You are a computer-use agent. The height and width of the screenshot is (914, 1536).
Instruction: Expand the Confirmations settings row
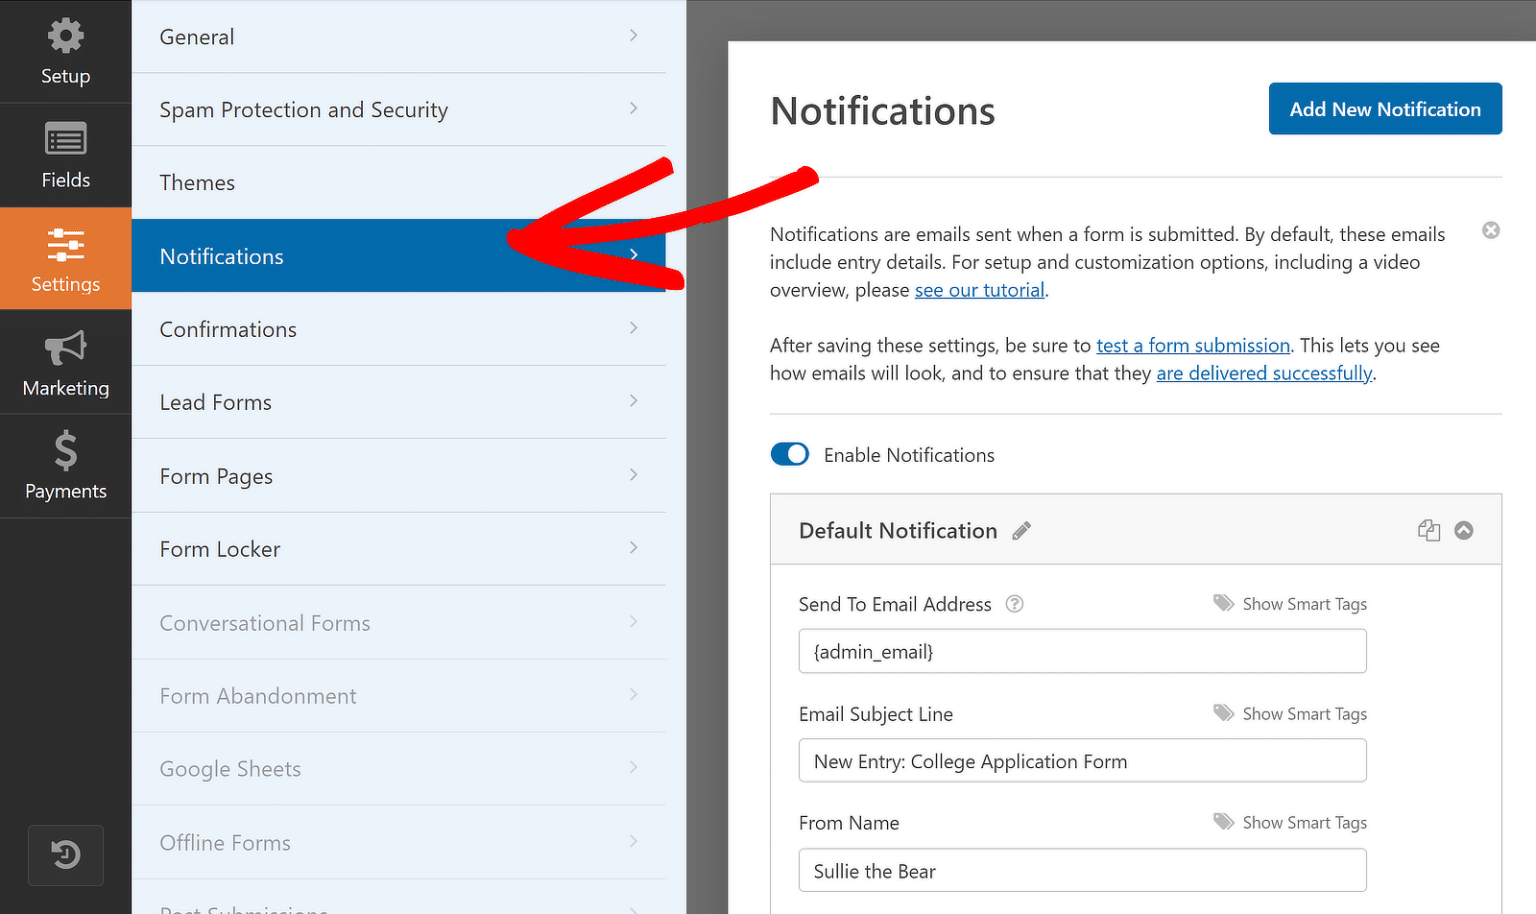(x=400, y=329)
